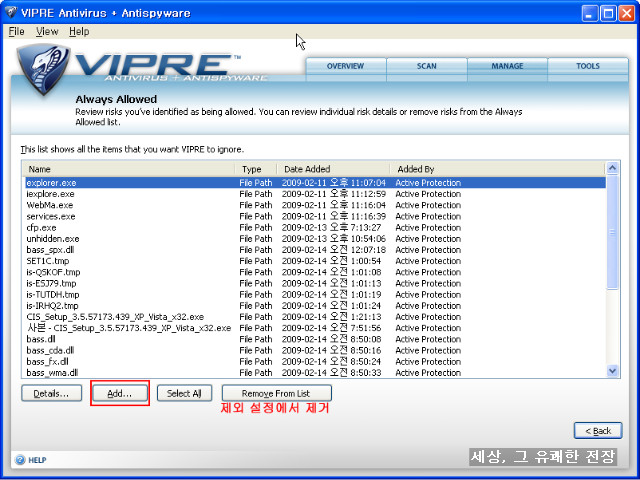
Task: Click Remove From List button
Action: pos(276,393)
